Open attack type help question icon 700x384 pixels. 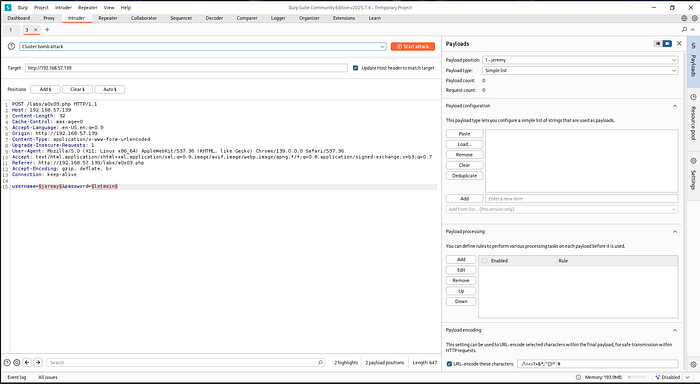pos(12,46)
